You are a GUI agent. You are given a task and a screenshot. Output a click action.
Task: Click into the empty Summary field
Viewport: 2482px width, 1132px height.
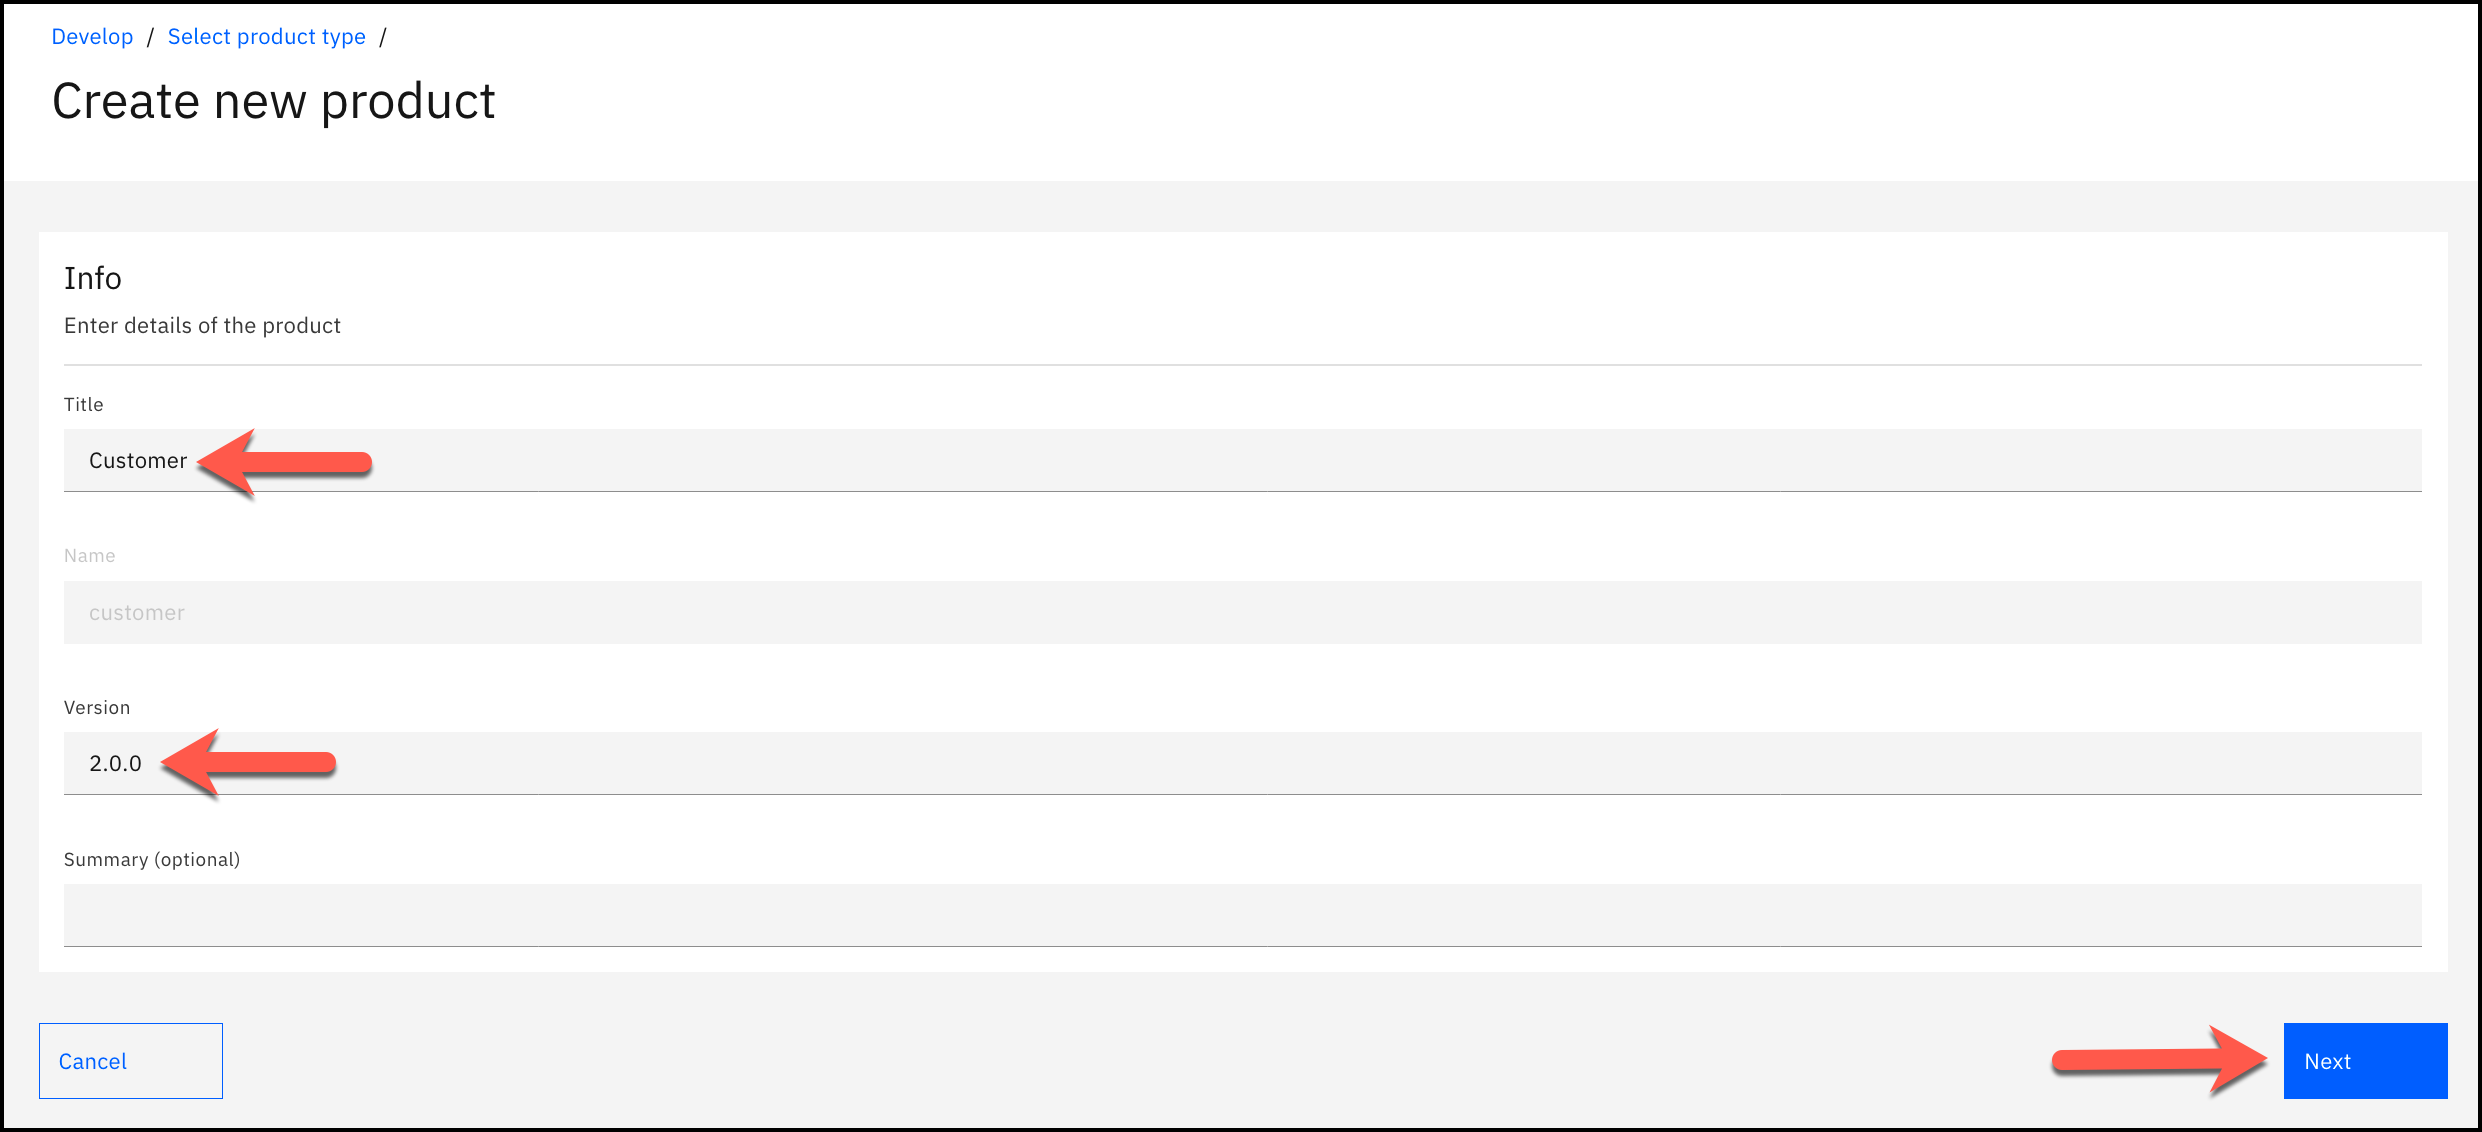[1240, 914]
